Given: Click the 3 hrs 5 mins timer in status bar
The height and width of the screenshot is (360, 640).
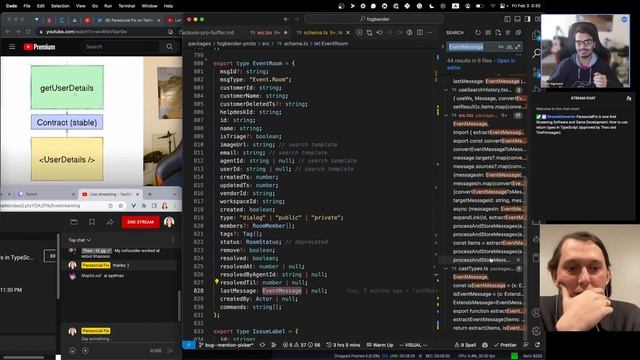Looking at the screenshot, I should click(343, 345).
